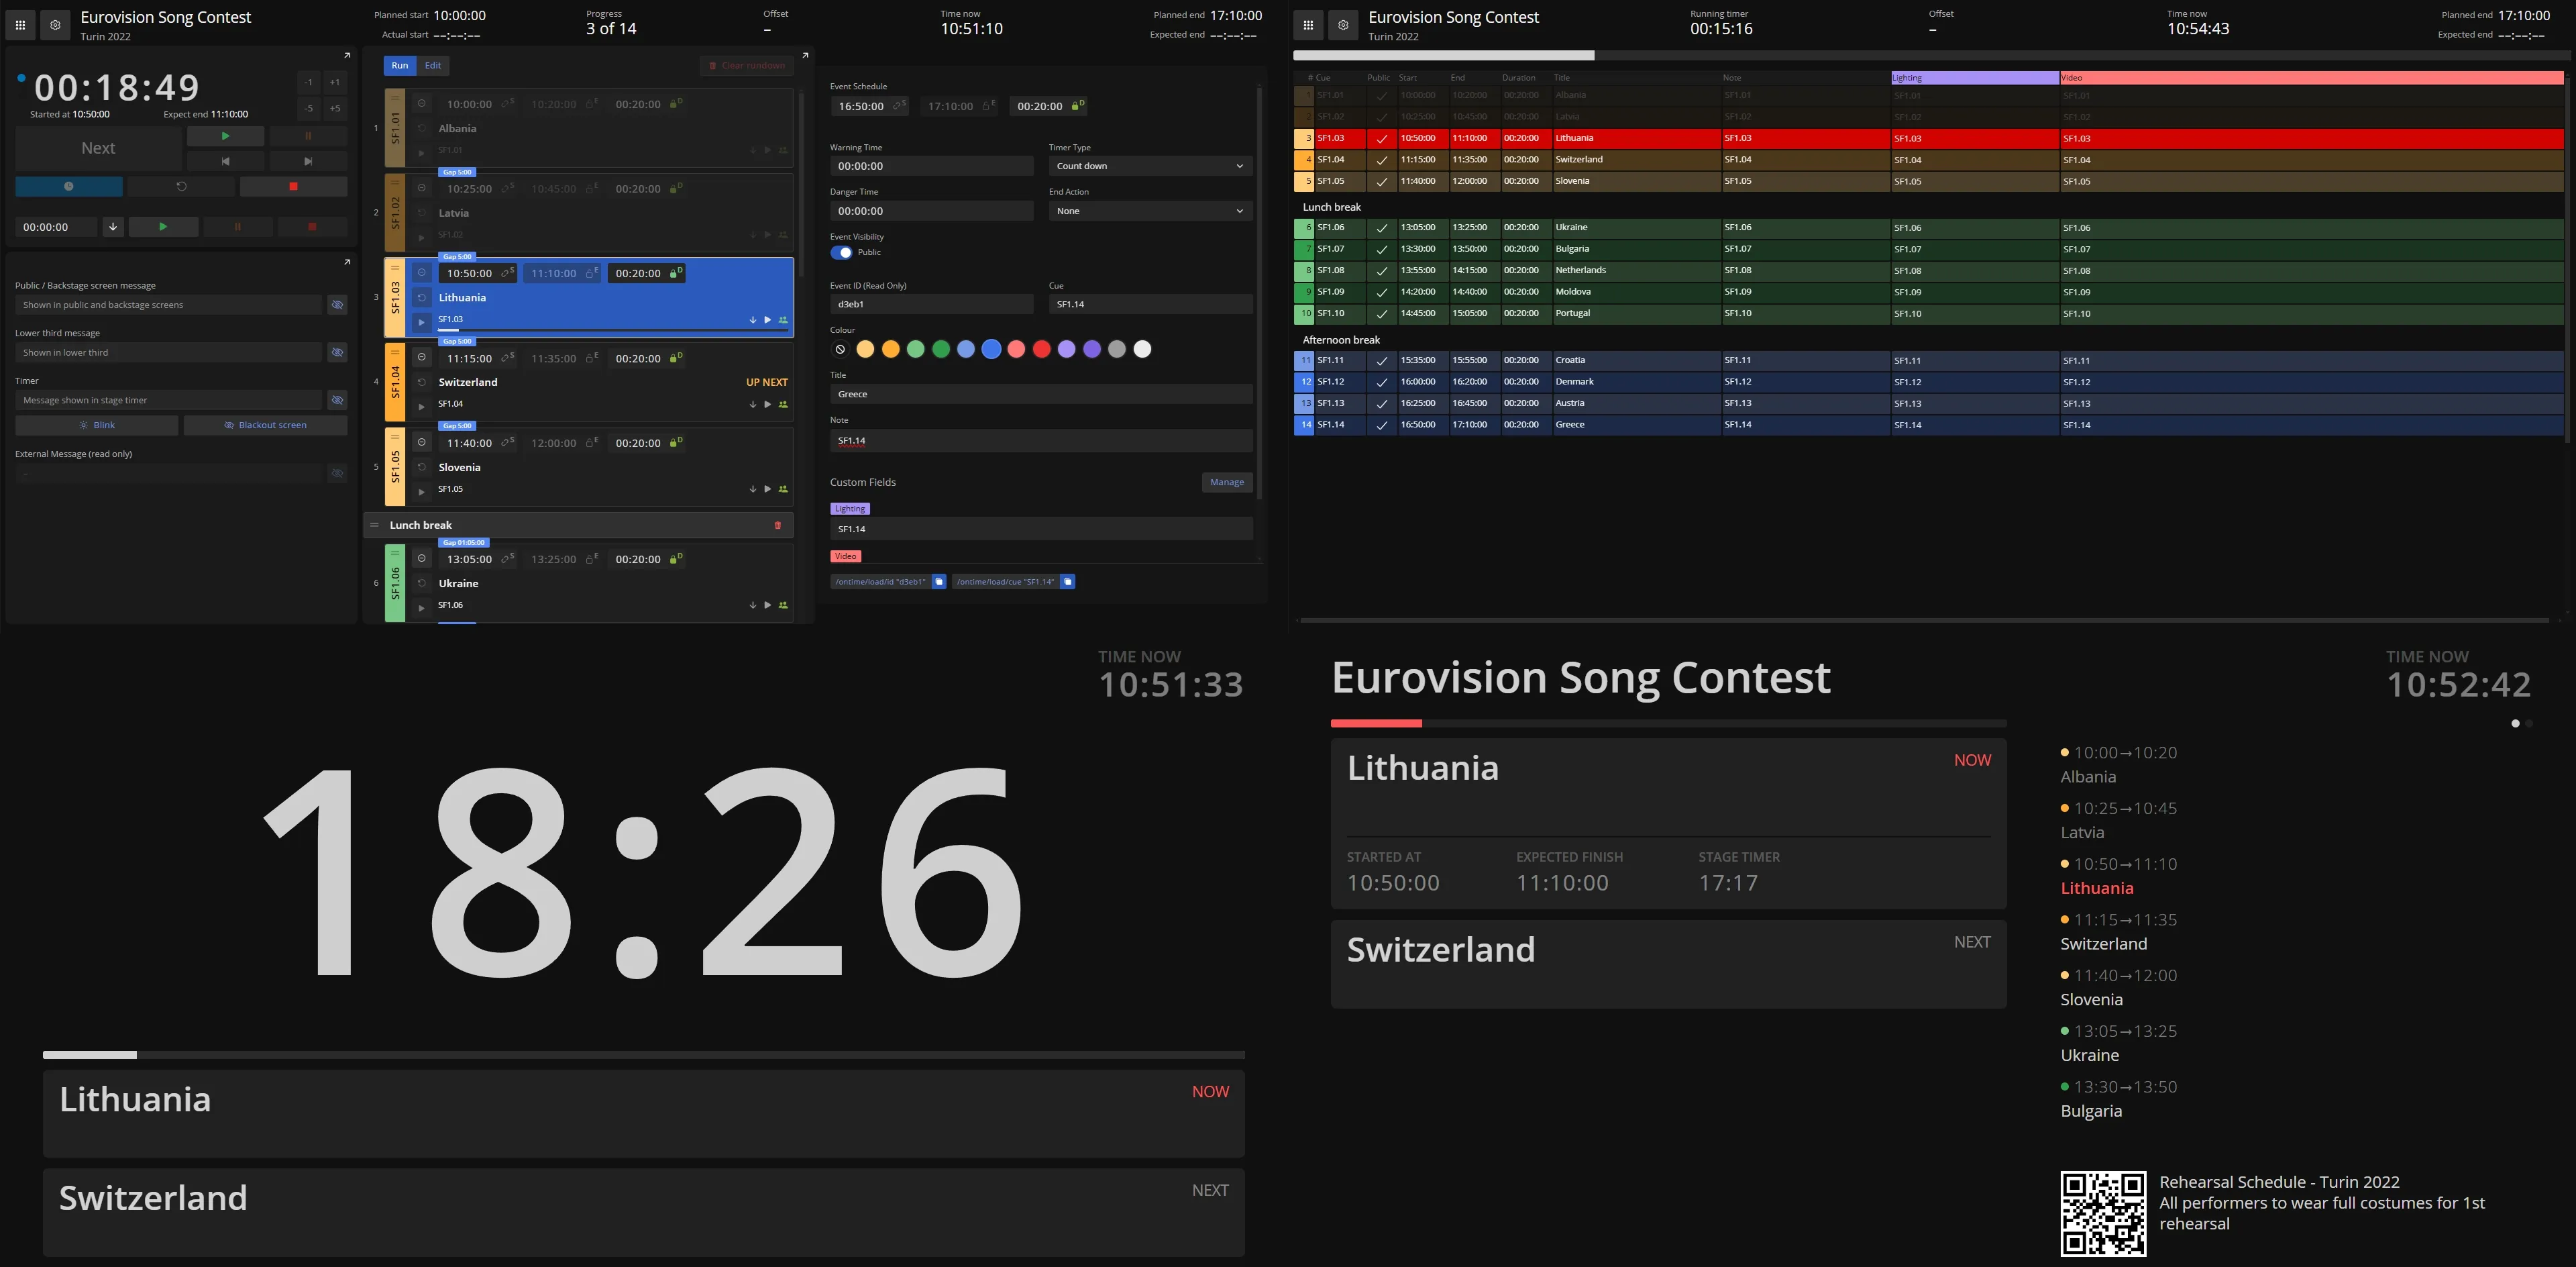The height and width of the screenshot is (1267, 2576).
Task: Open the Timer Type Count down dropdown
Action: point(1149,166)
